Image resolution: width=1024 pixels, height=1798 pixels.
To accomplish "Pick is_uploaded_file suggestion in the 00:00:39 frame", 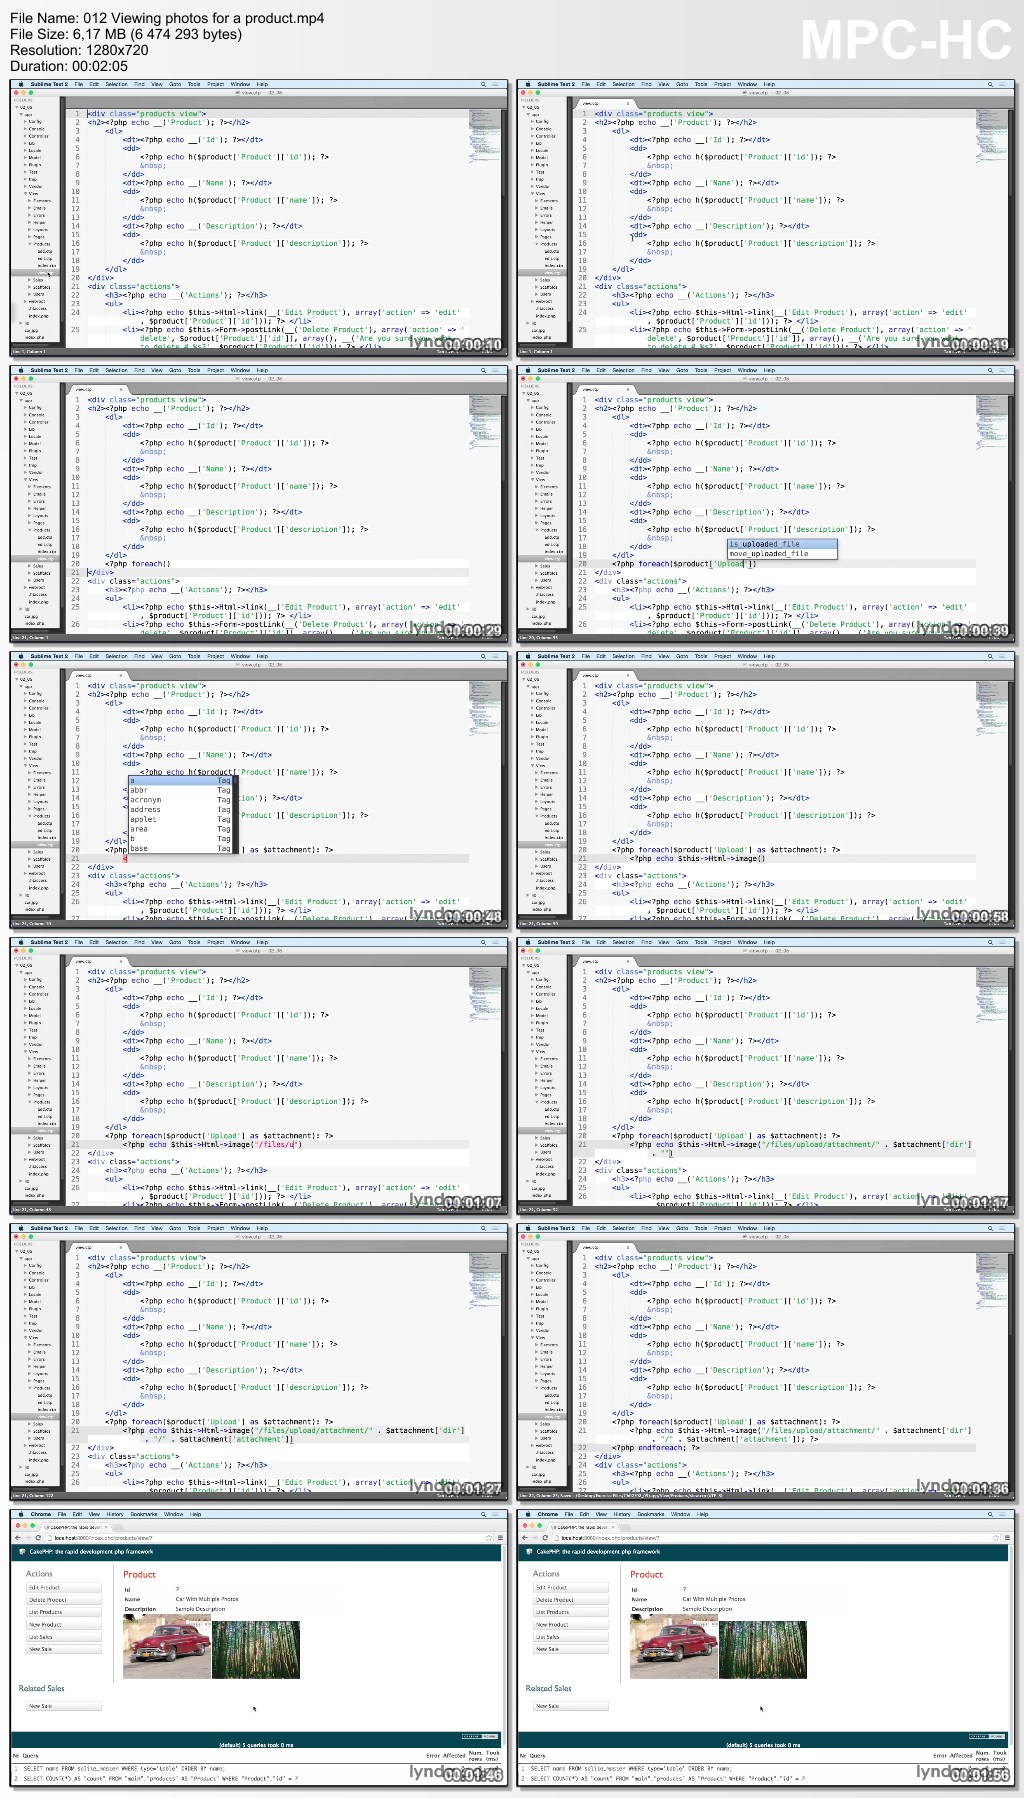I will click(x=782, y=544).
